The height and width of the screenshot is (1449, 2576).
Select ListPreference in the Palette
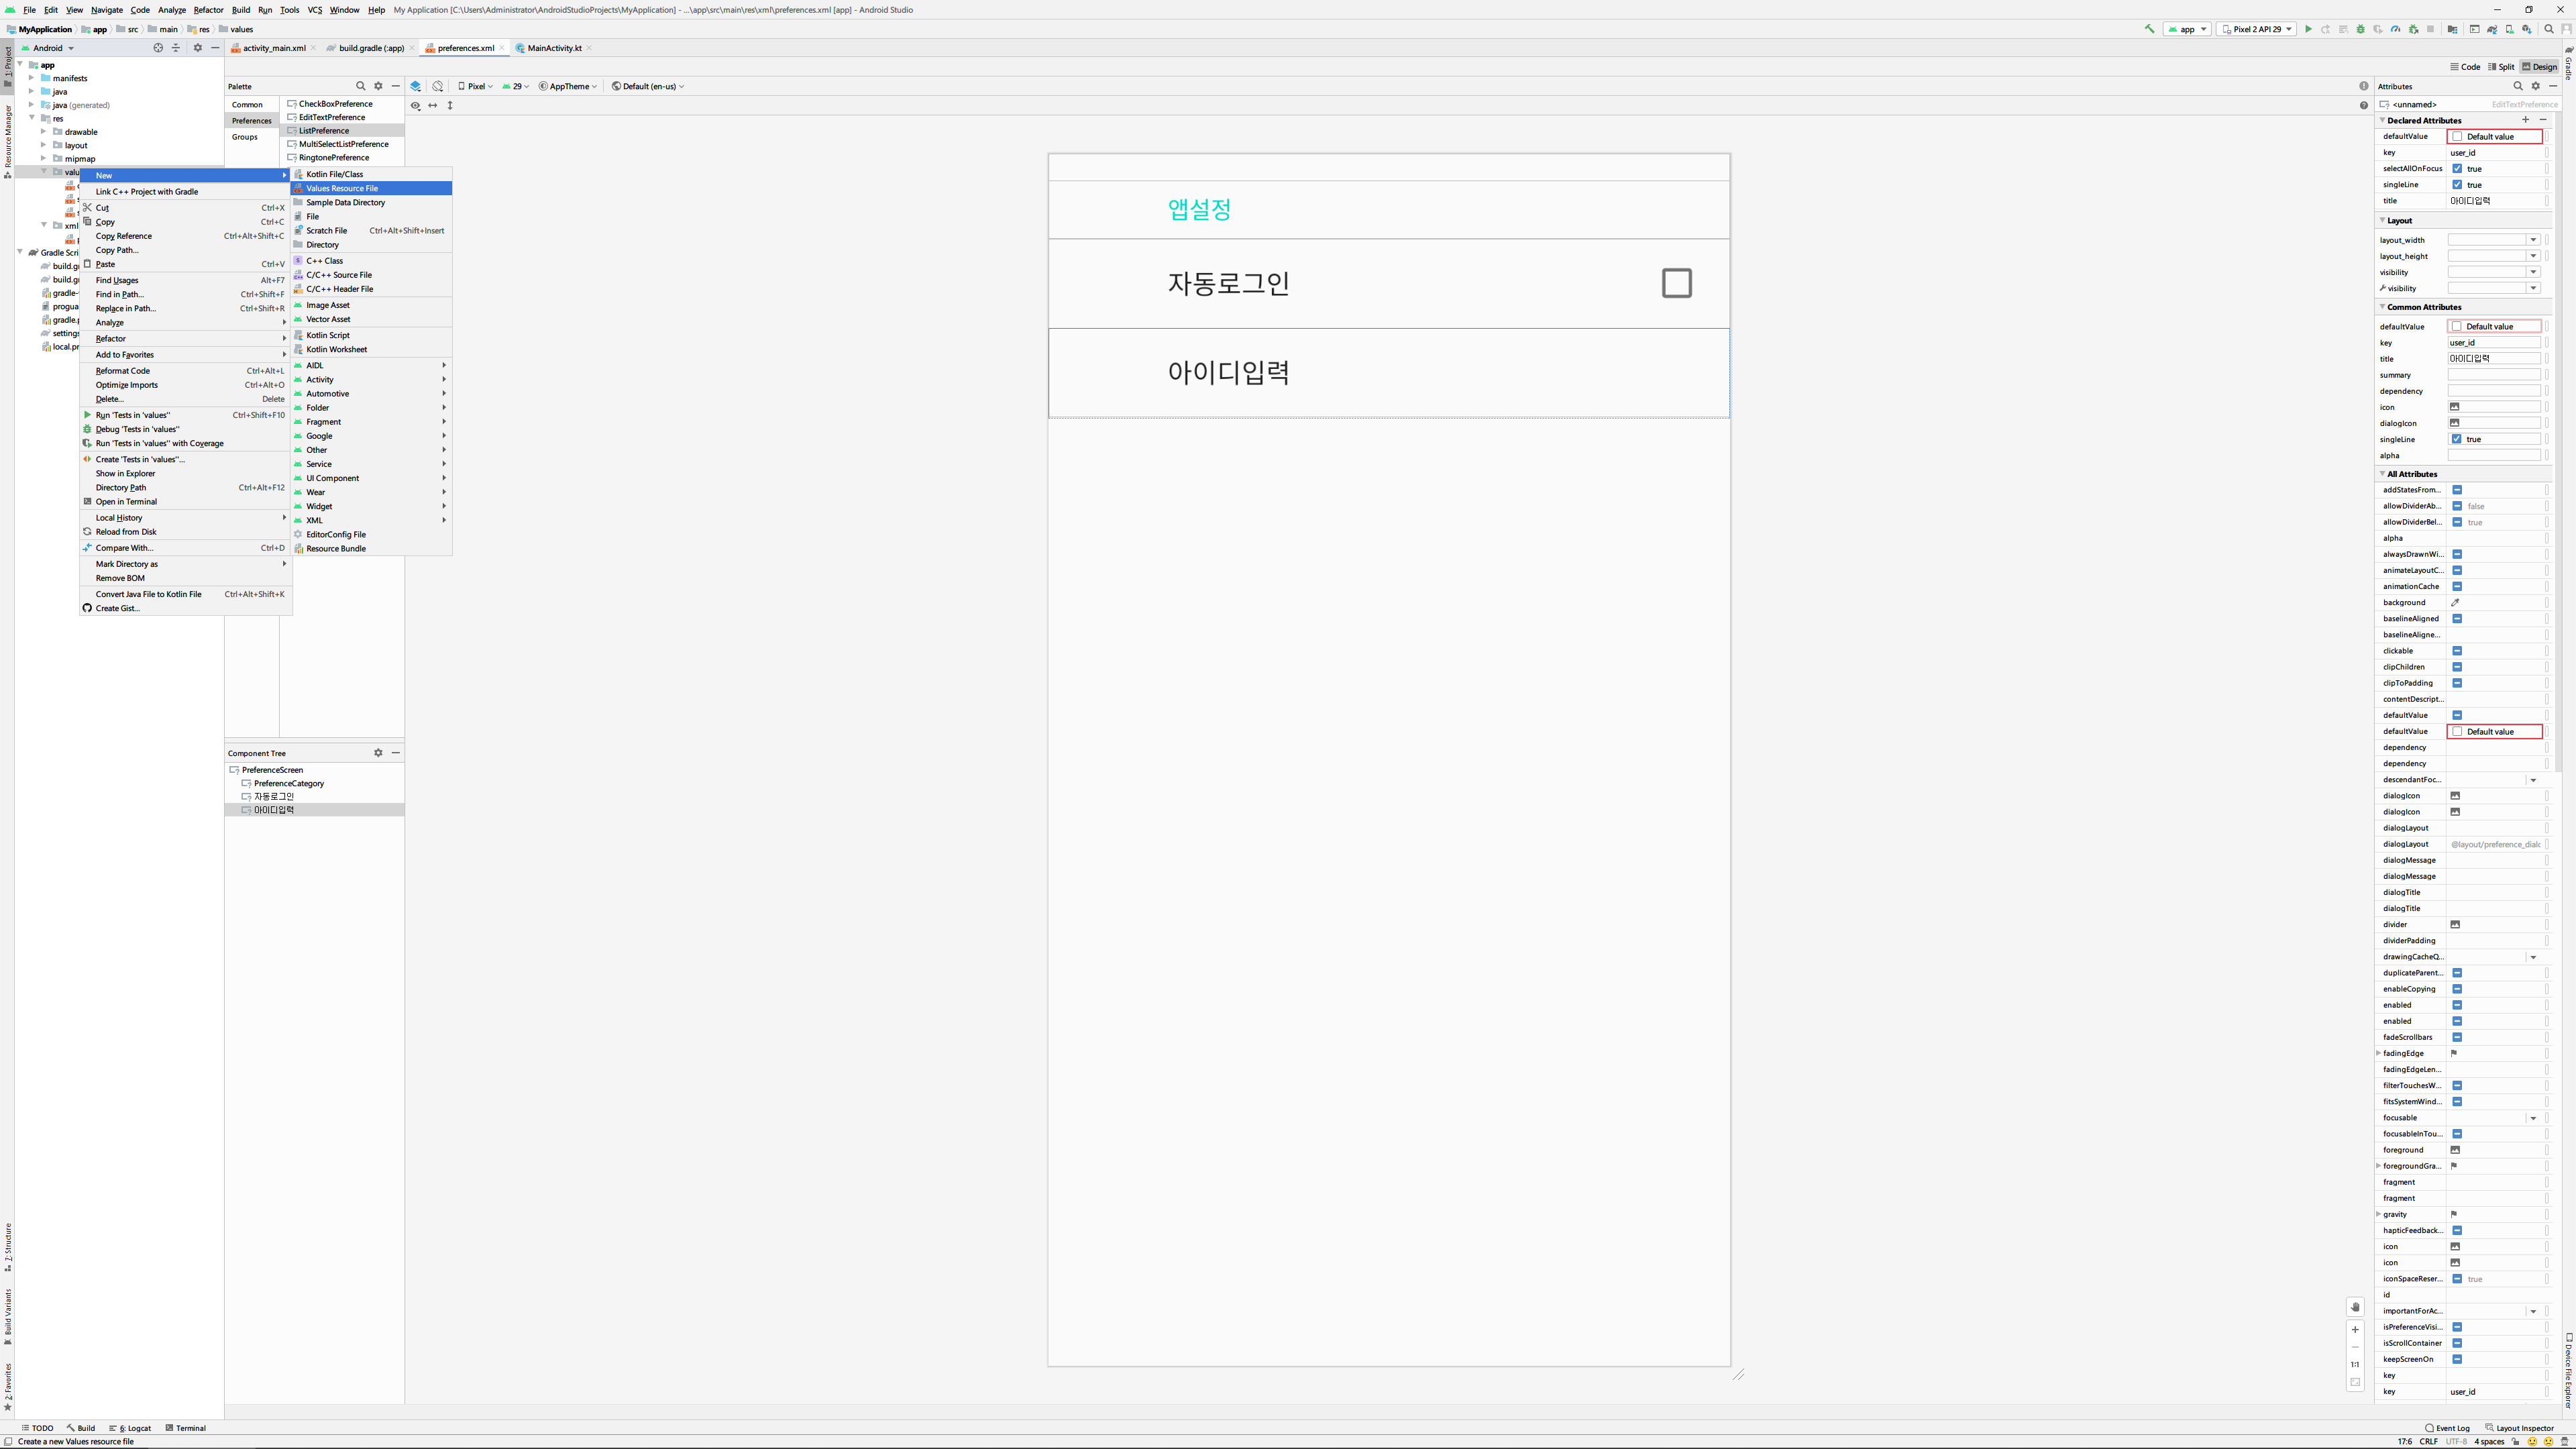point(324,131)
